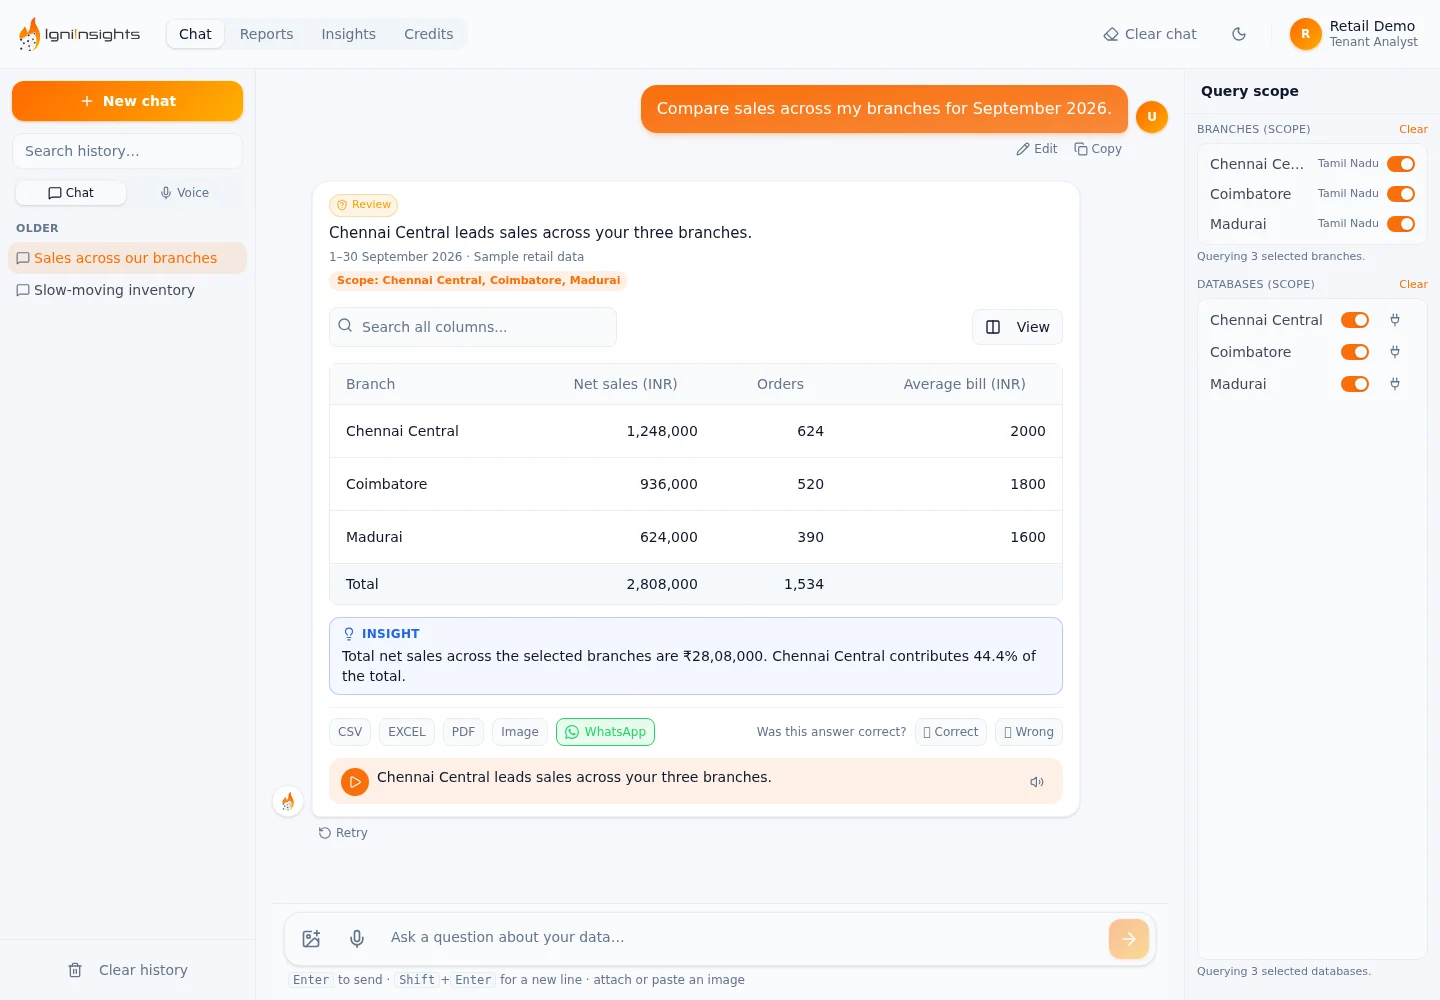The height and width of the screenshot is (1000, 1440).
Task: Start microphone voice input
Action: 357,938
